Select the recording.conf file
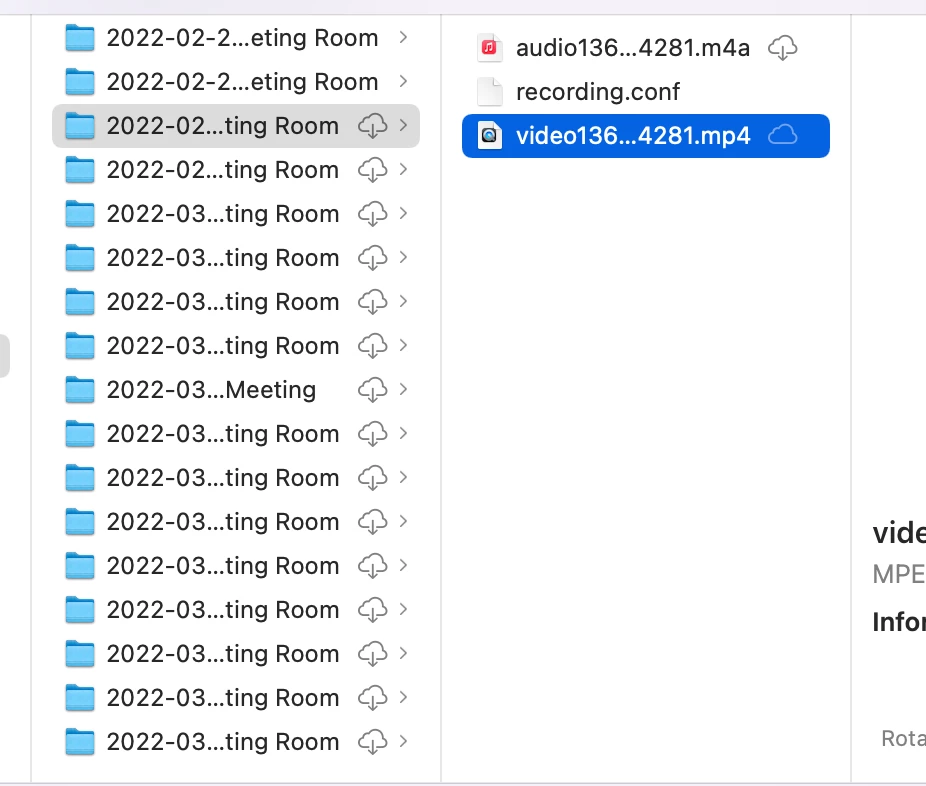 coord(598,92)
